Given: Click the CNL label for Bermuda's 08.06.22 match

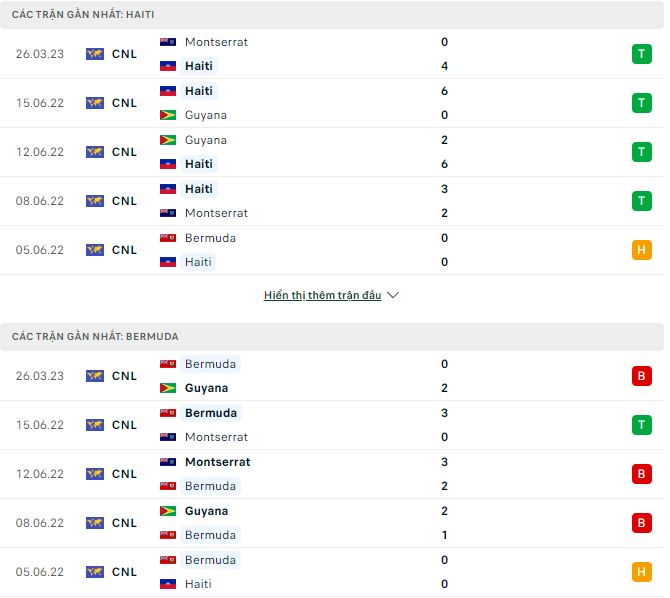Looking at the screenshot, I should click(124, 523).
